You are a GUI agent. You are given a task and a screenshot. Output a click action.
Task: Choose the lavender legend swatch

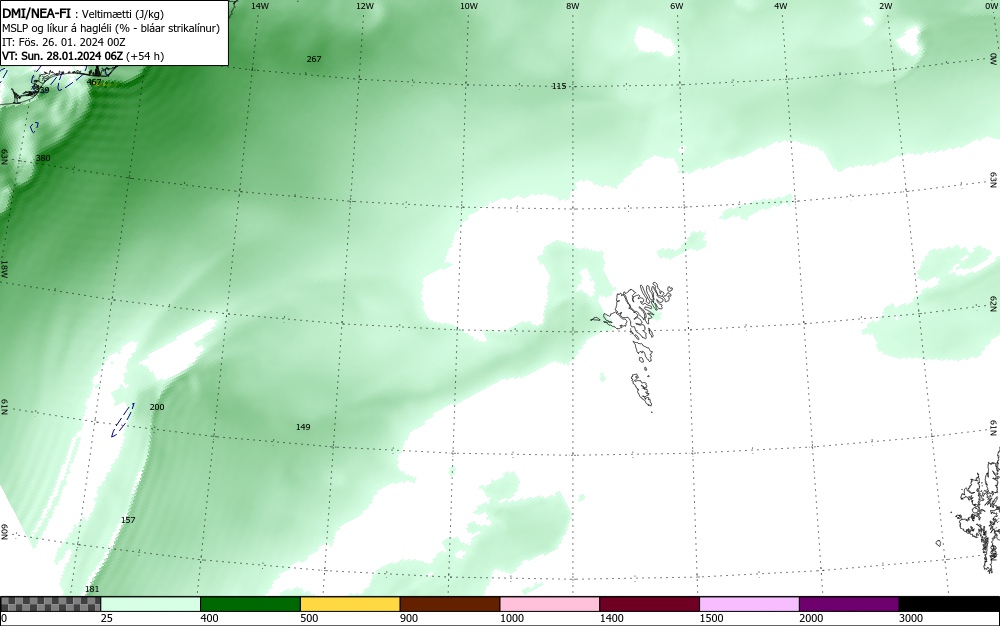pyautogui.click(x=749, y=604)
